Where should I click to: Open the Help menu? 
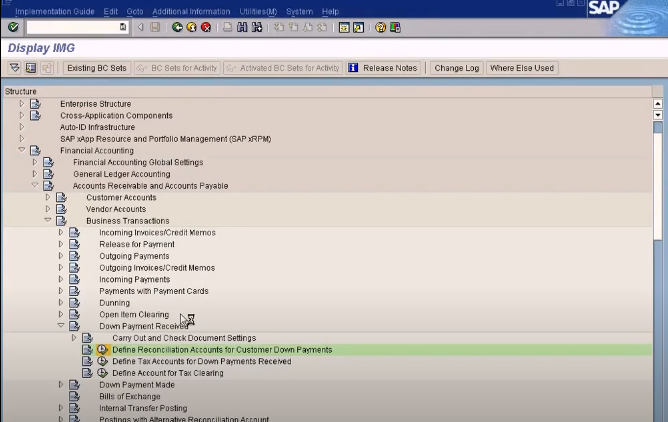click(330, 11)
